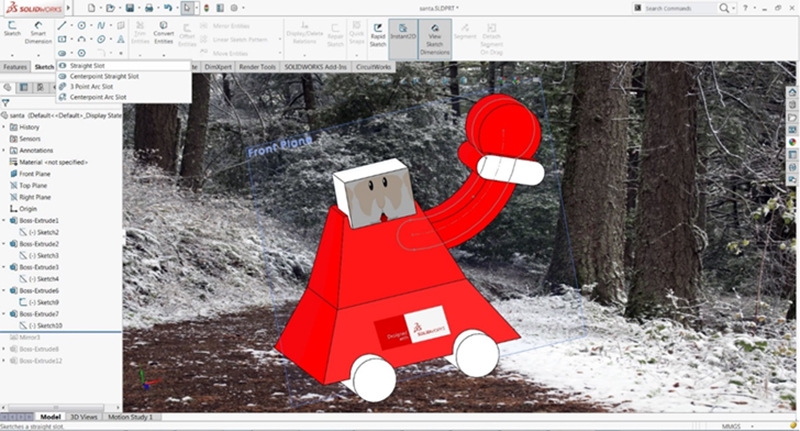Viewport: 800px width, 431px height.
Task: Click Convert Entities
Action: (x=163, y=33)
